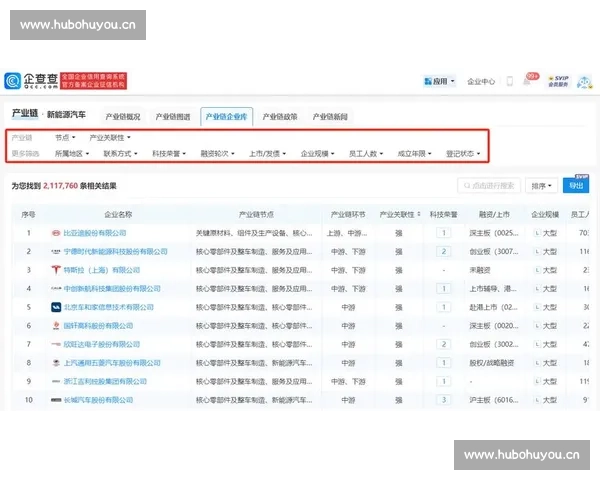The height and width of the screenshot is (480, 600).
Task: Open the 排序 sort dropdown
Action: click(x=542, y=185)
